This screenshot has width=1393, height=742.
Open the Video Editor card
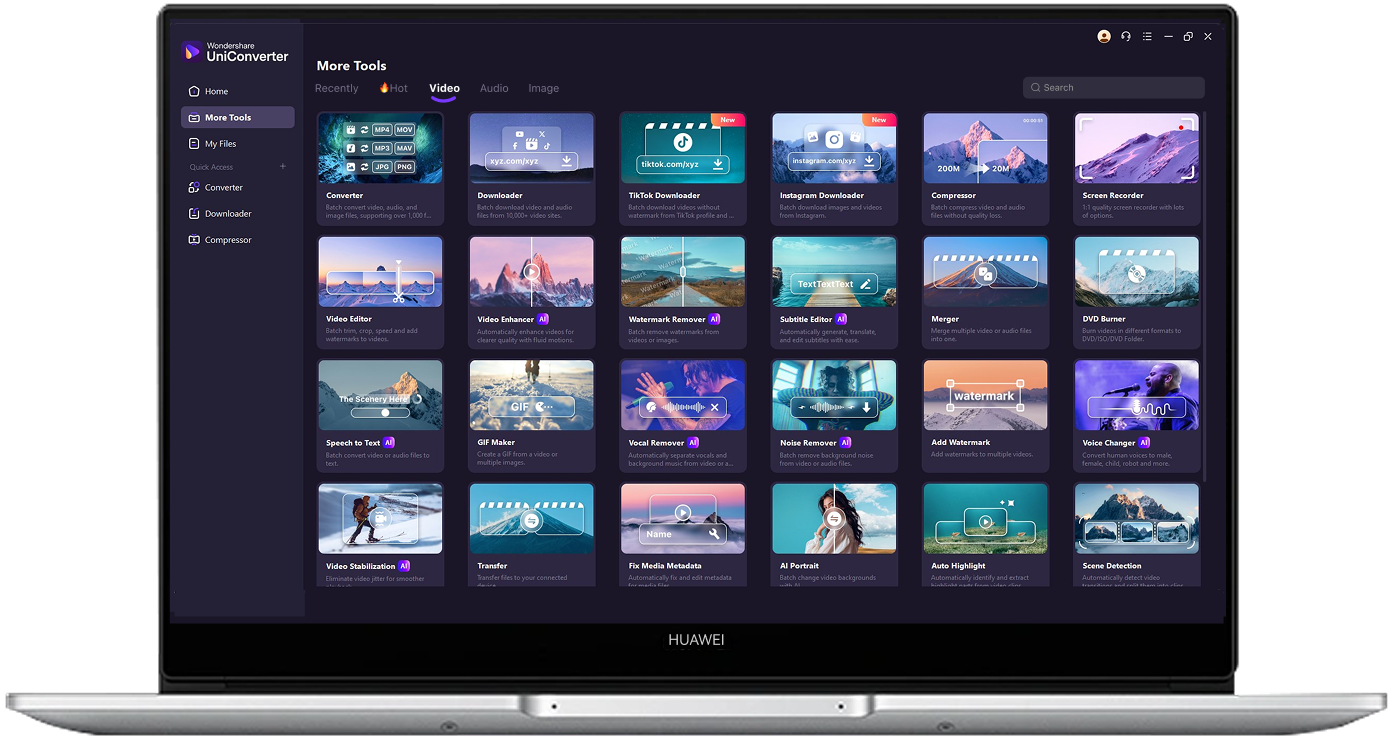380,292
